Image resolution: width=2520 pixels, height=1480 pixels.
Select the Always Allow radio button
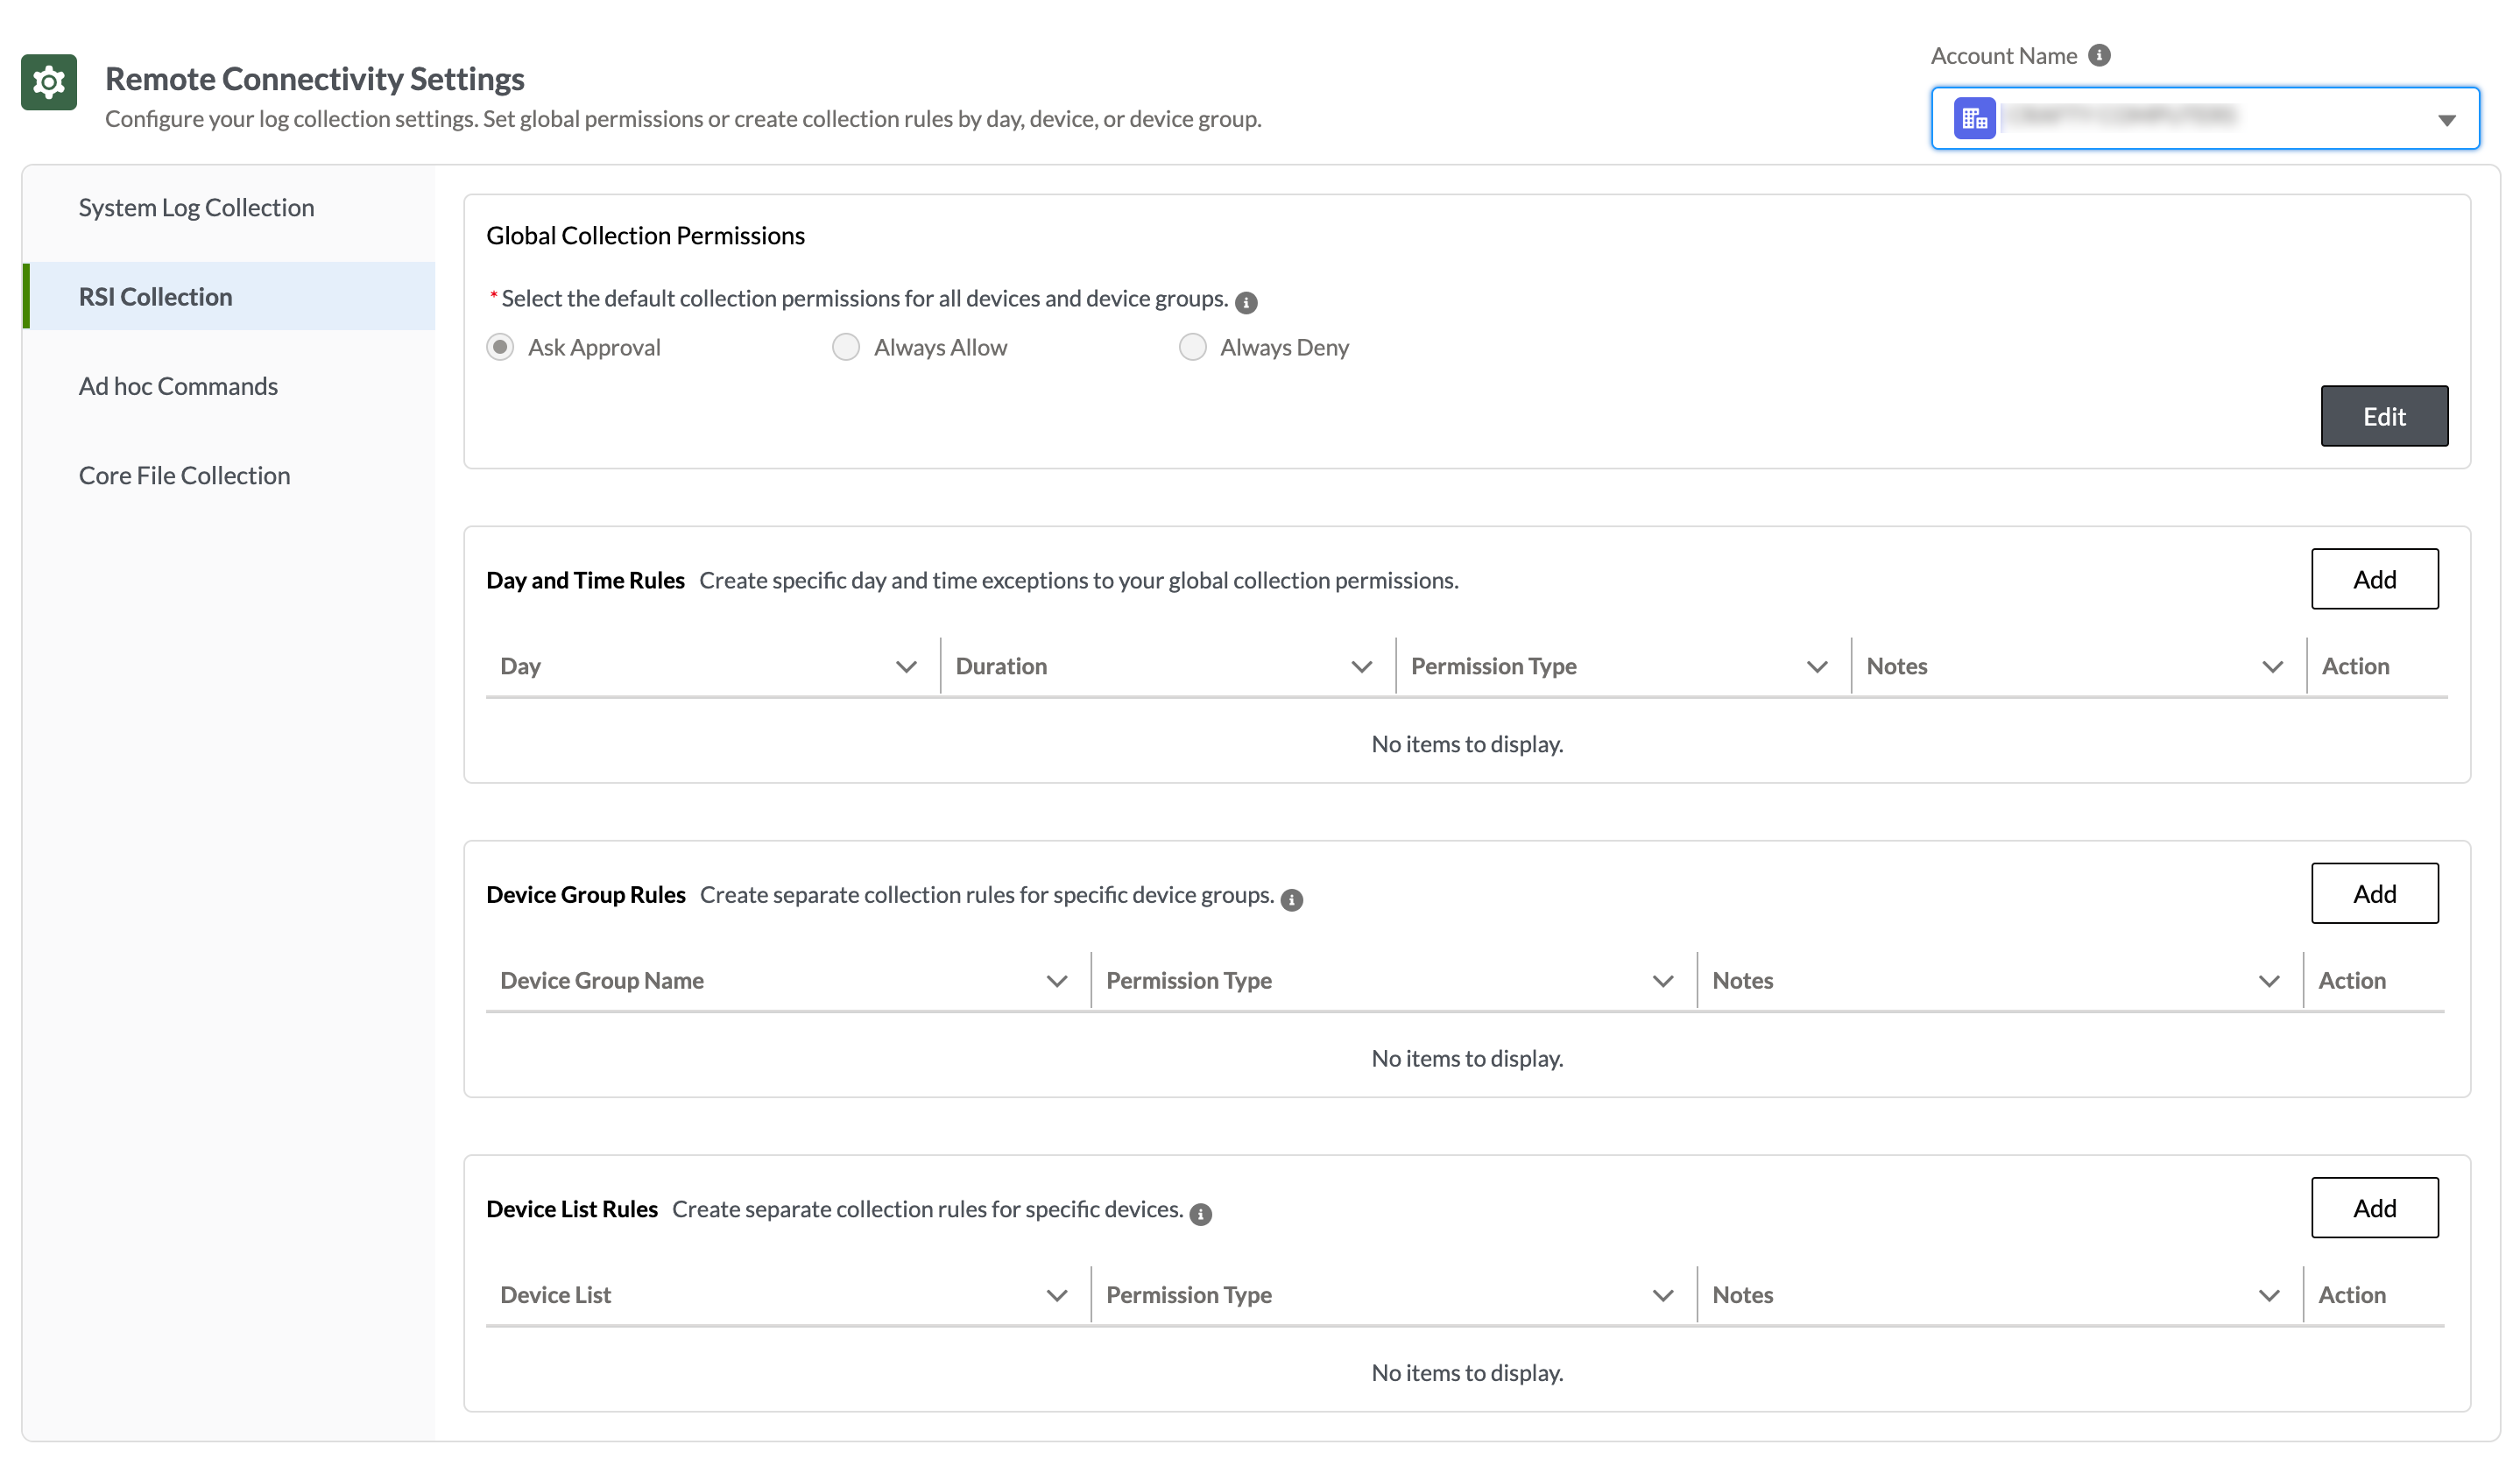point(846,347)
